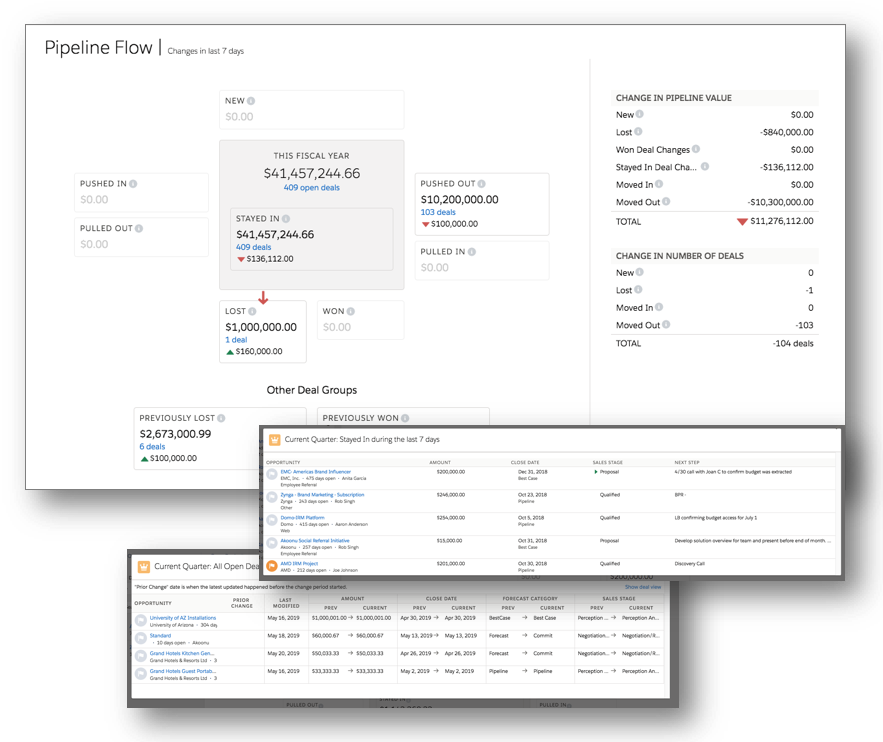The height and width of the screenshot is (742, 883).
Task: Click the -$10,300,000.00 Moved Out value
Action: (x=781, y=202)
